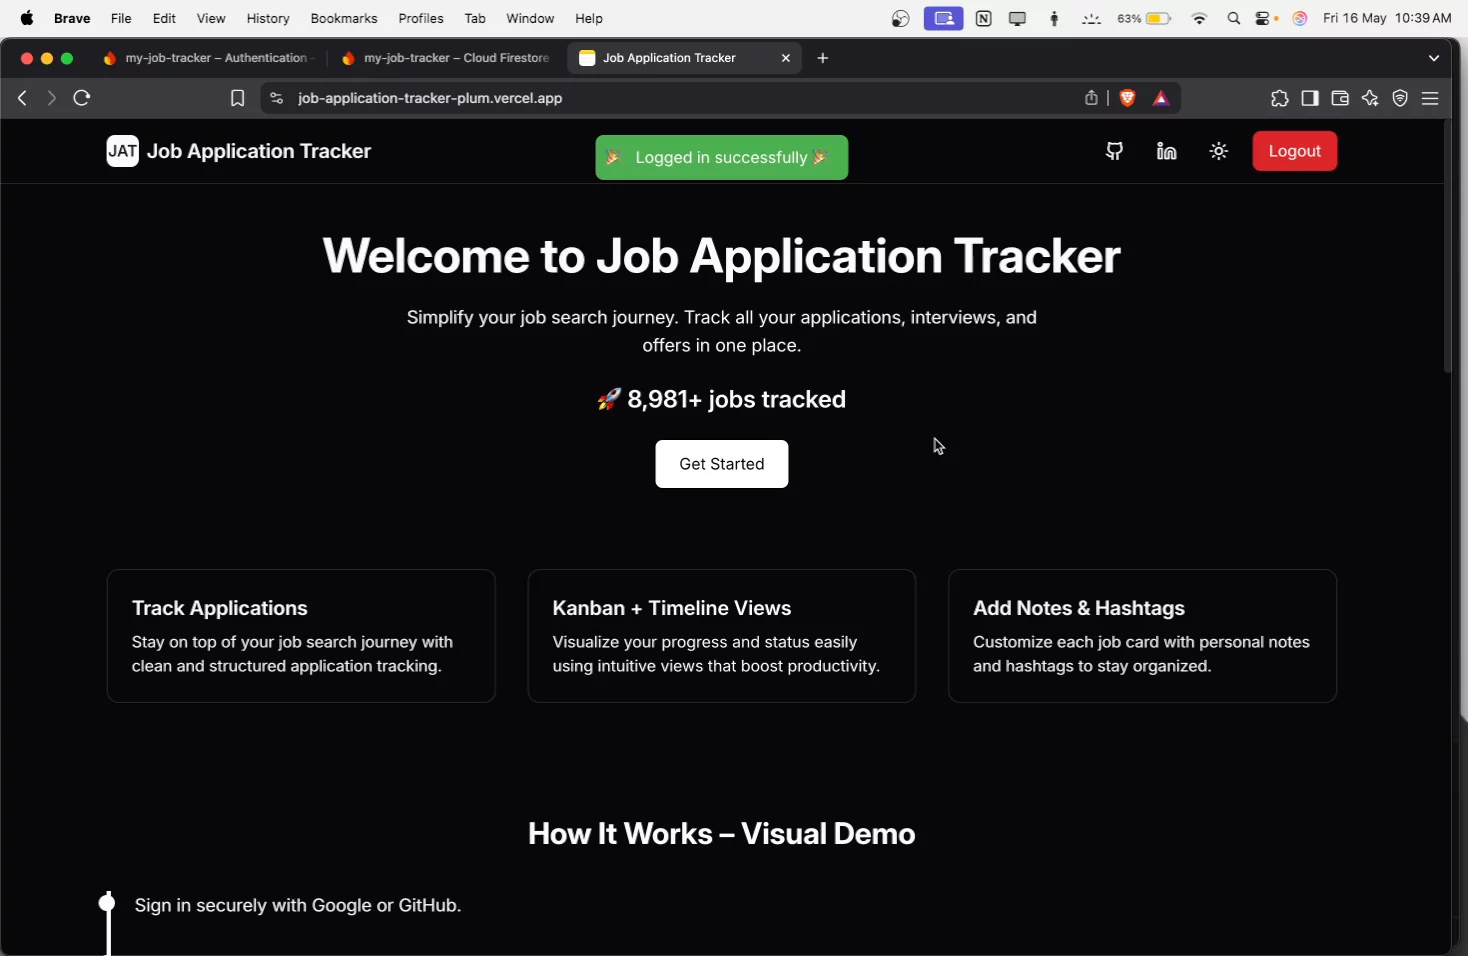Click the 8,981+ jobs tracked text

point(721,399)
